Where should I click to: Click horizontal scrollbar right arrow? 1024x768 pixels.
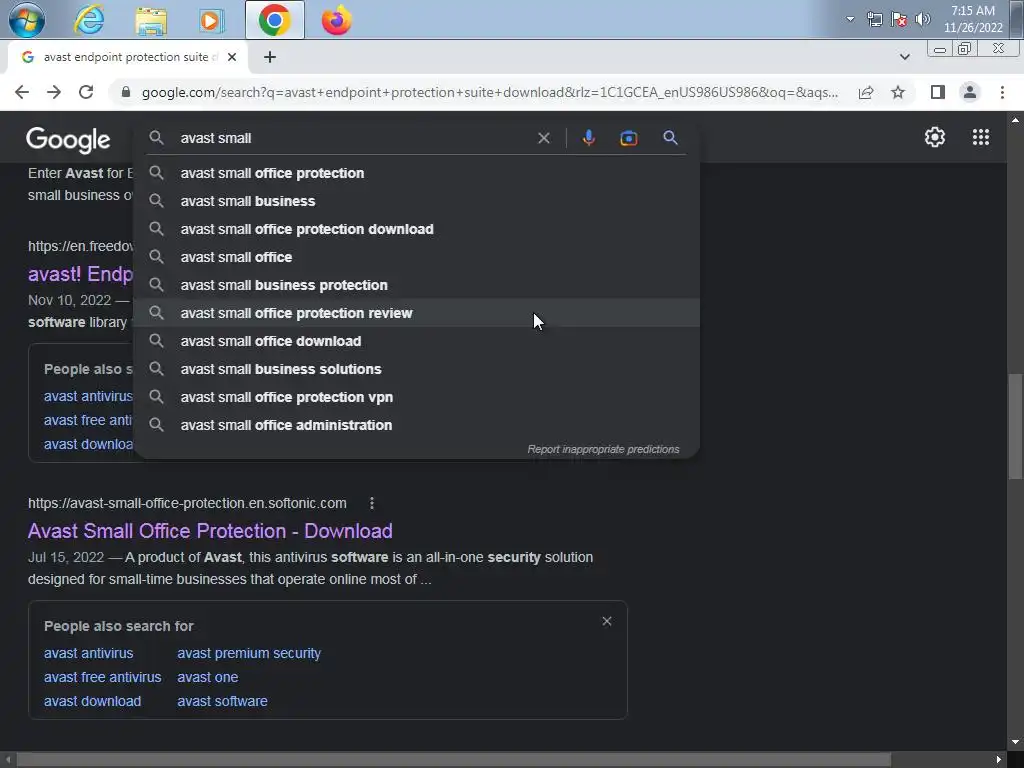click(999, 760)
